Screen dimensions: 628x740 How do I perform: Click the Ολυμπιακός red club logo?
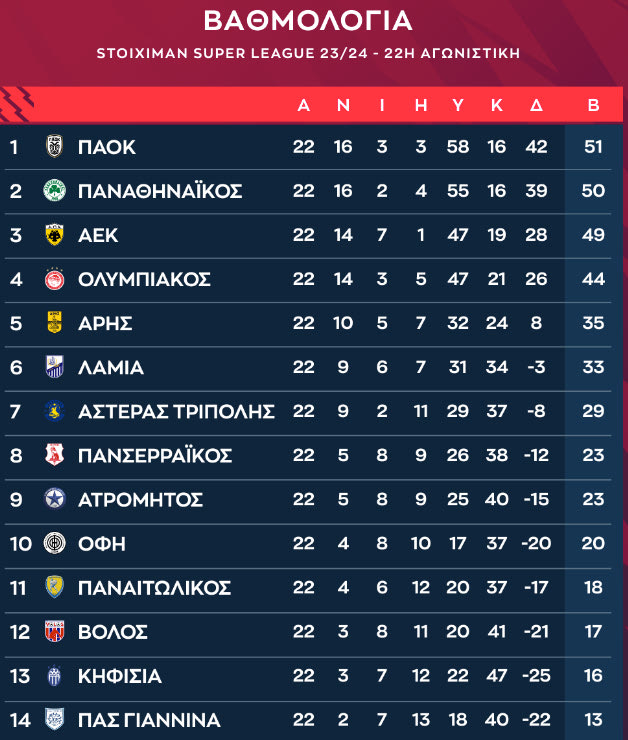(x=55, y=279)
